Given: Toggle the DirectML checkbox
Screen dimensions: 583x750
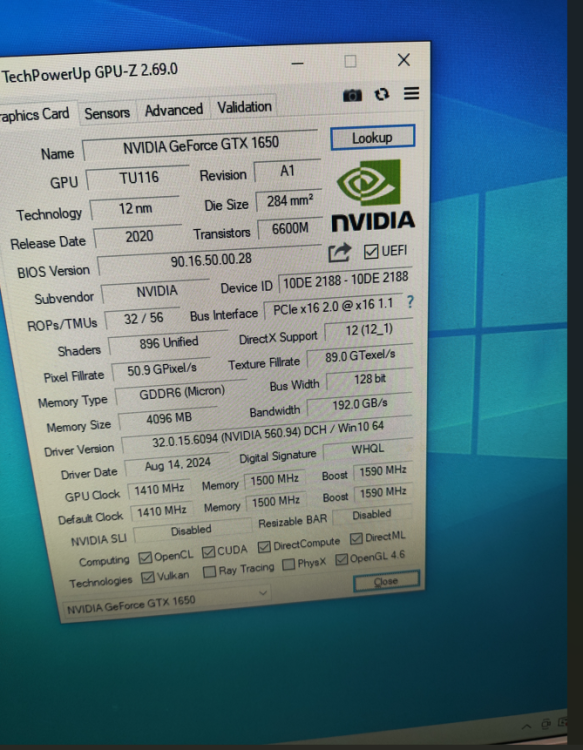Looking at the screenshot, I should tap(356, 539).
